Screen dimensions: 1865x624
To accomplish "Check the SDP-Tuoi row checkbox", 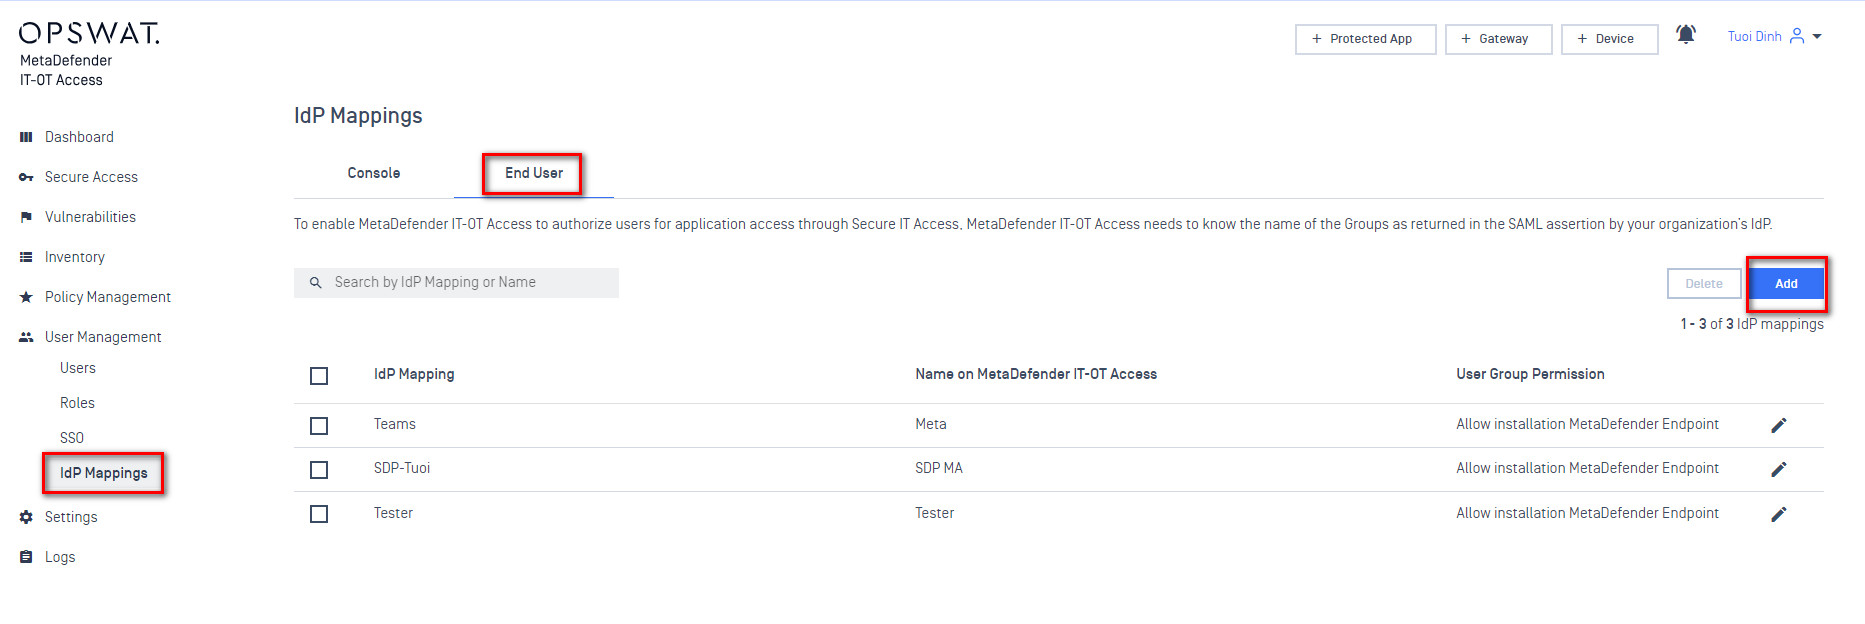I will (319, 470).
